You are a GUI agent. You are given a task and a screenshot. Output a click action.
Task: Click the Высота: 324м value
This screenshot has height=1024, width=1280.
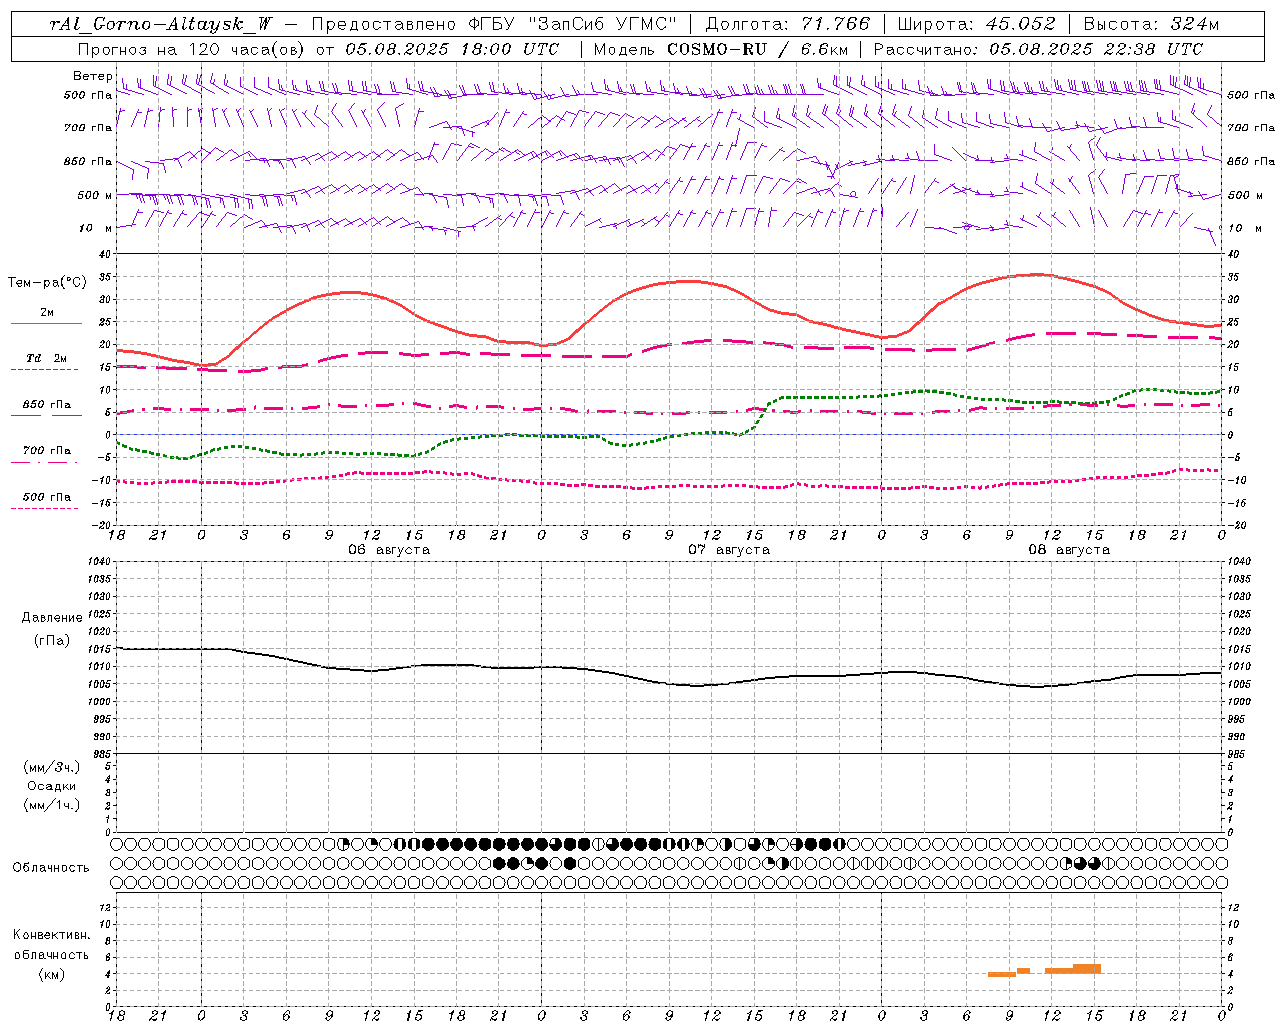[1152, 24]
